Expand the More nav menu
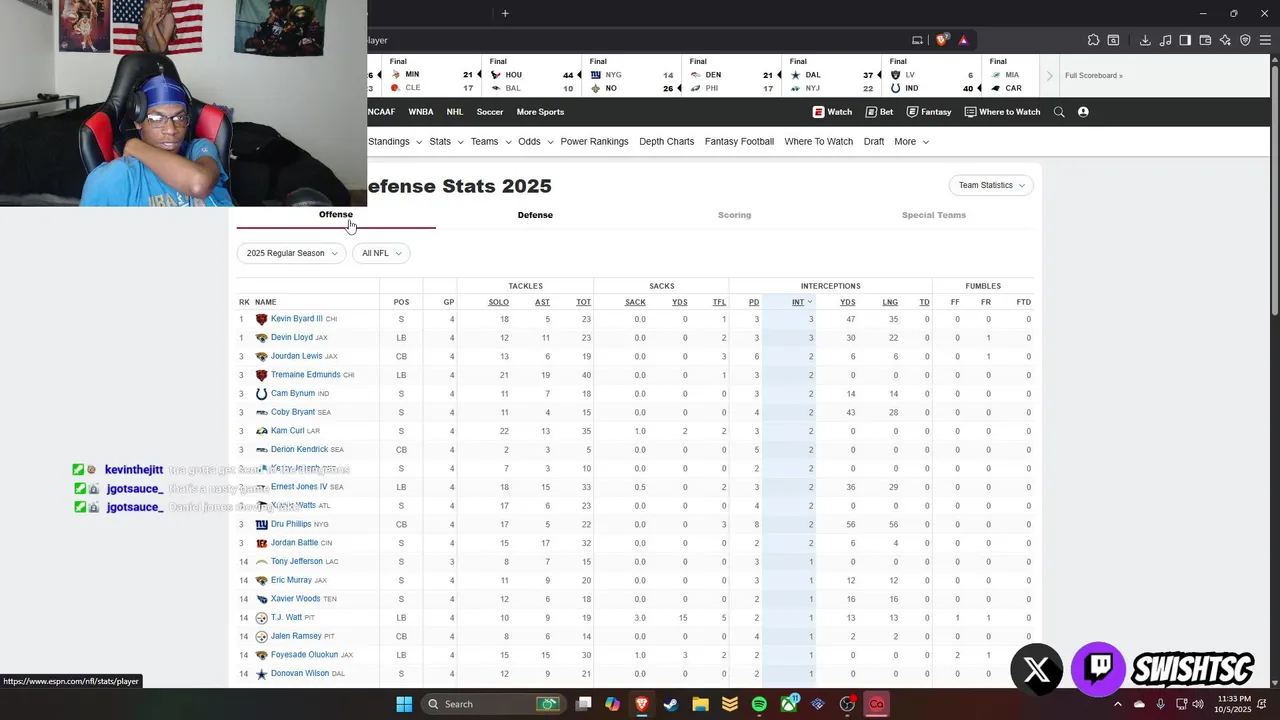1280x720 pixels. [911, 142]
